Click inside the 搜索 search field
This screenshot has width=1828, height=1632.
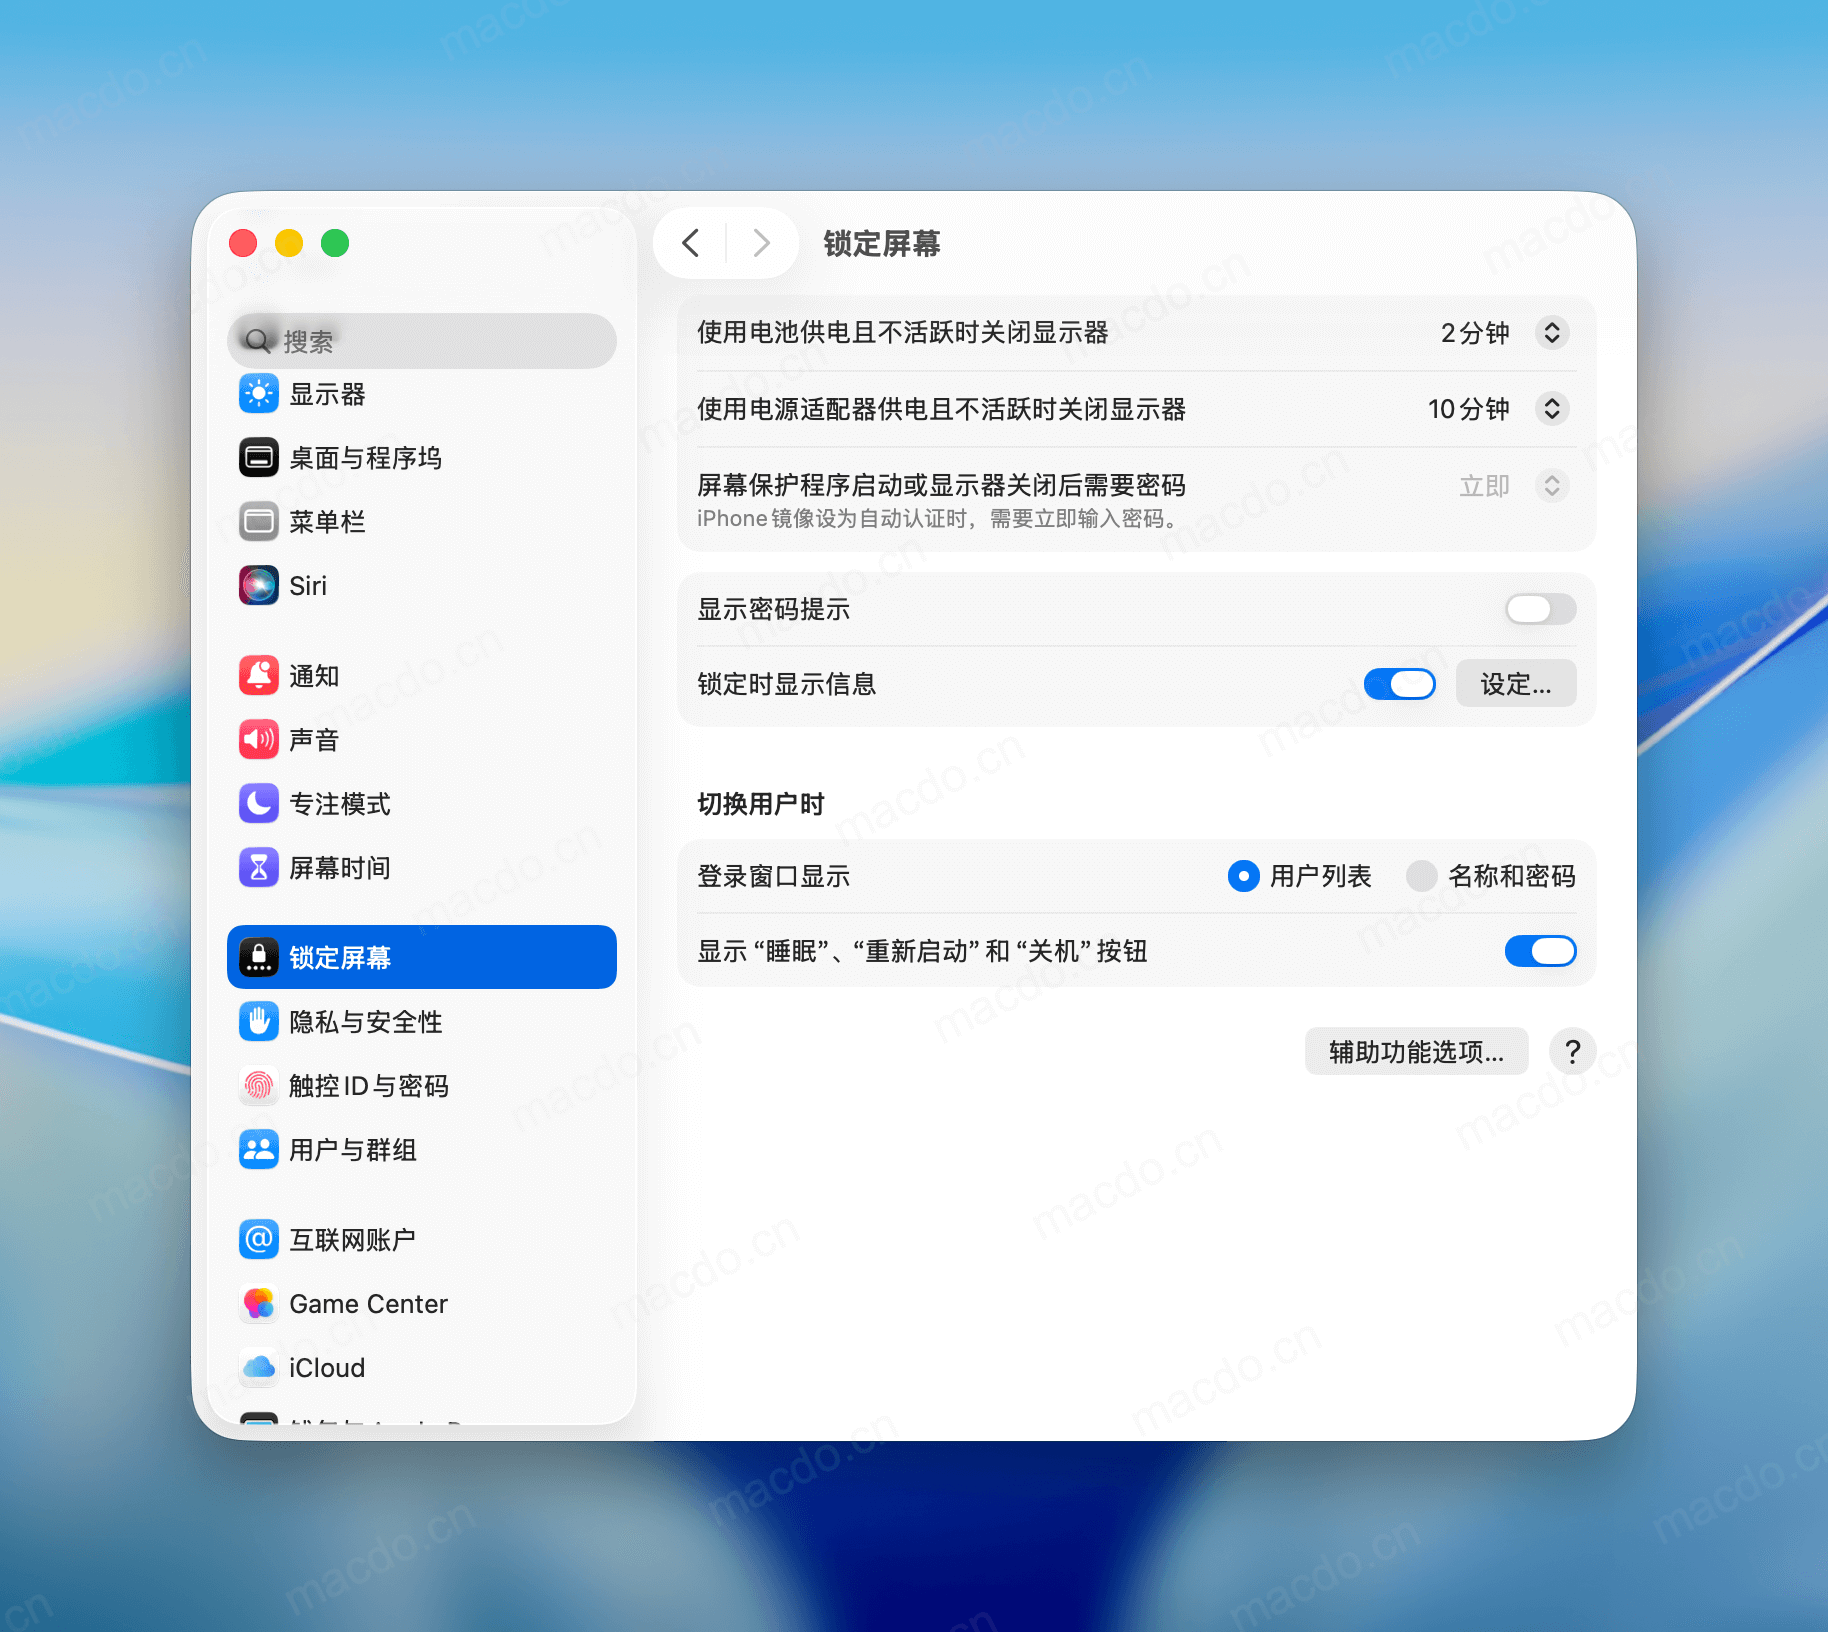pyautogui.click(x=420, y=340)
